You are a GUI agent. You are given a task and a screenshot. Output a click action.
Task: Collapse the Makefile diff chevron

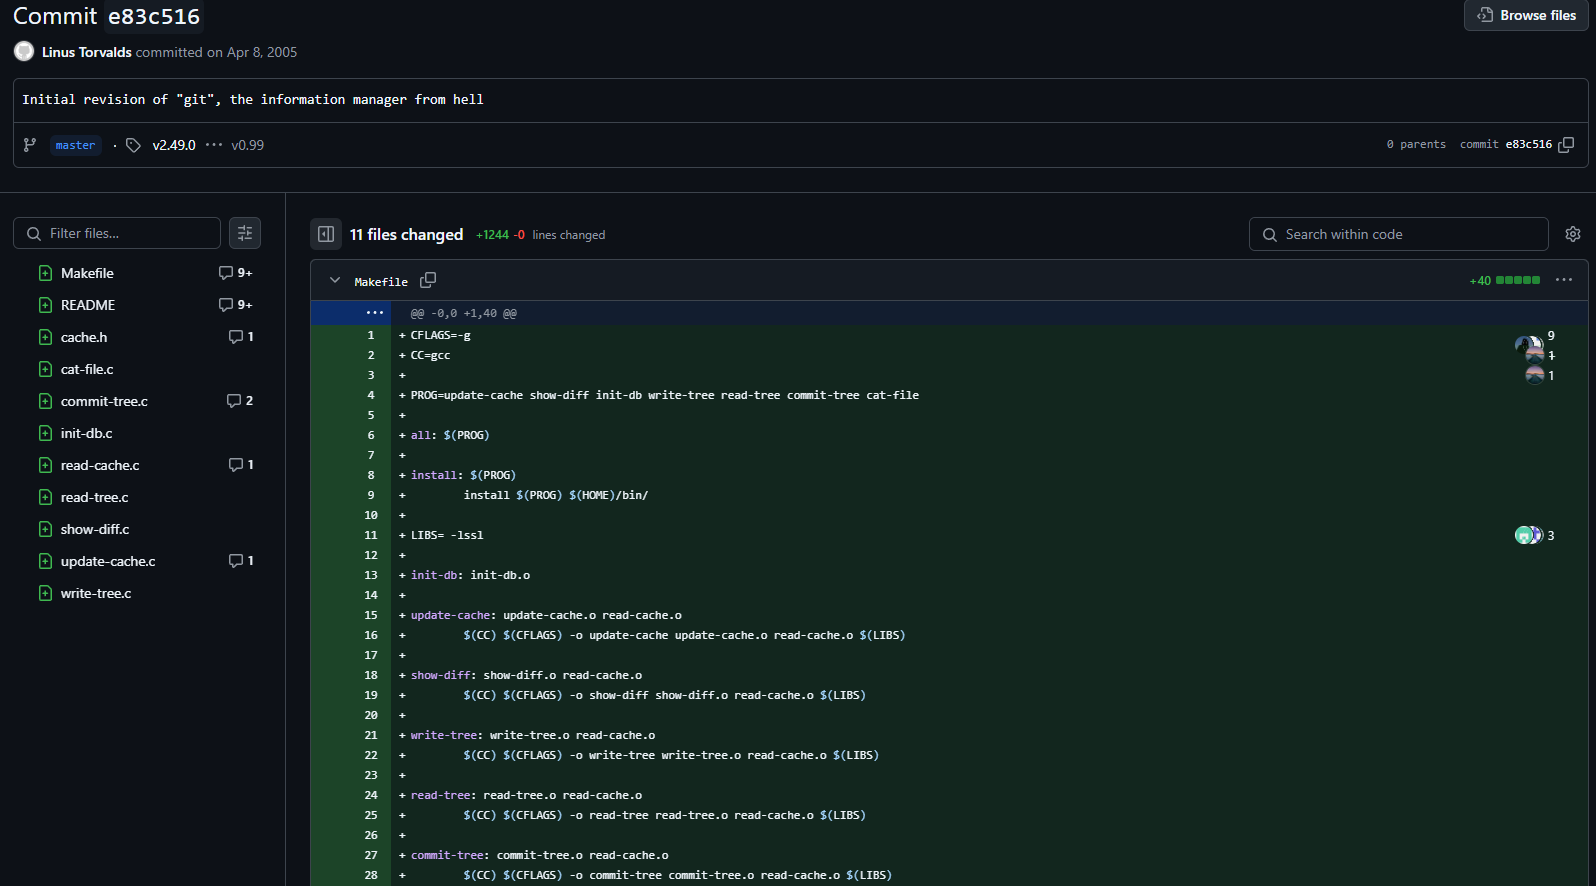[x=335, y=281]
